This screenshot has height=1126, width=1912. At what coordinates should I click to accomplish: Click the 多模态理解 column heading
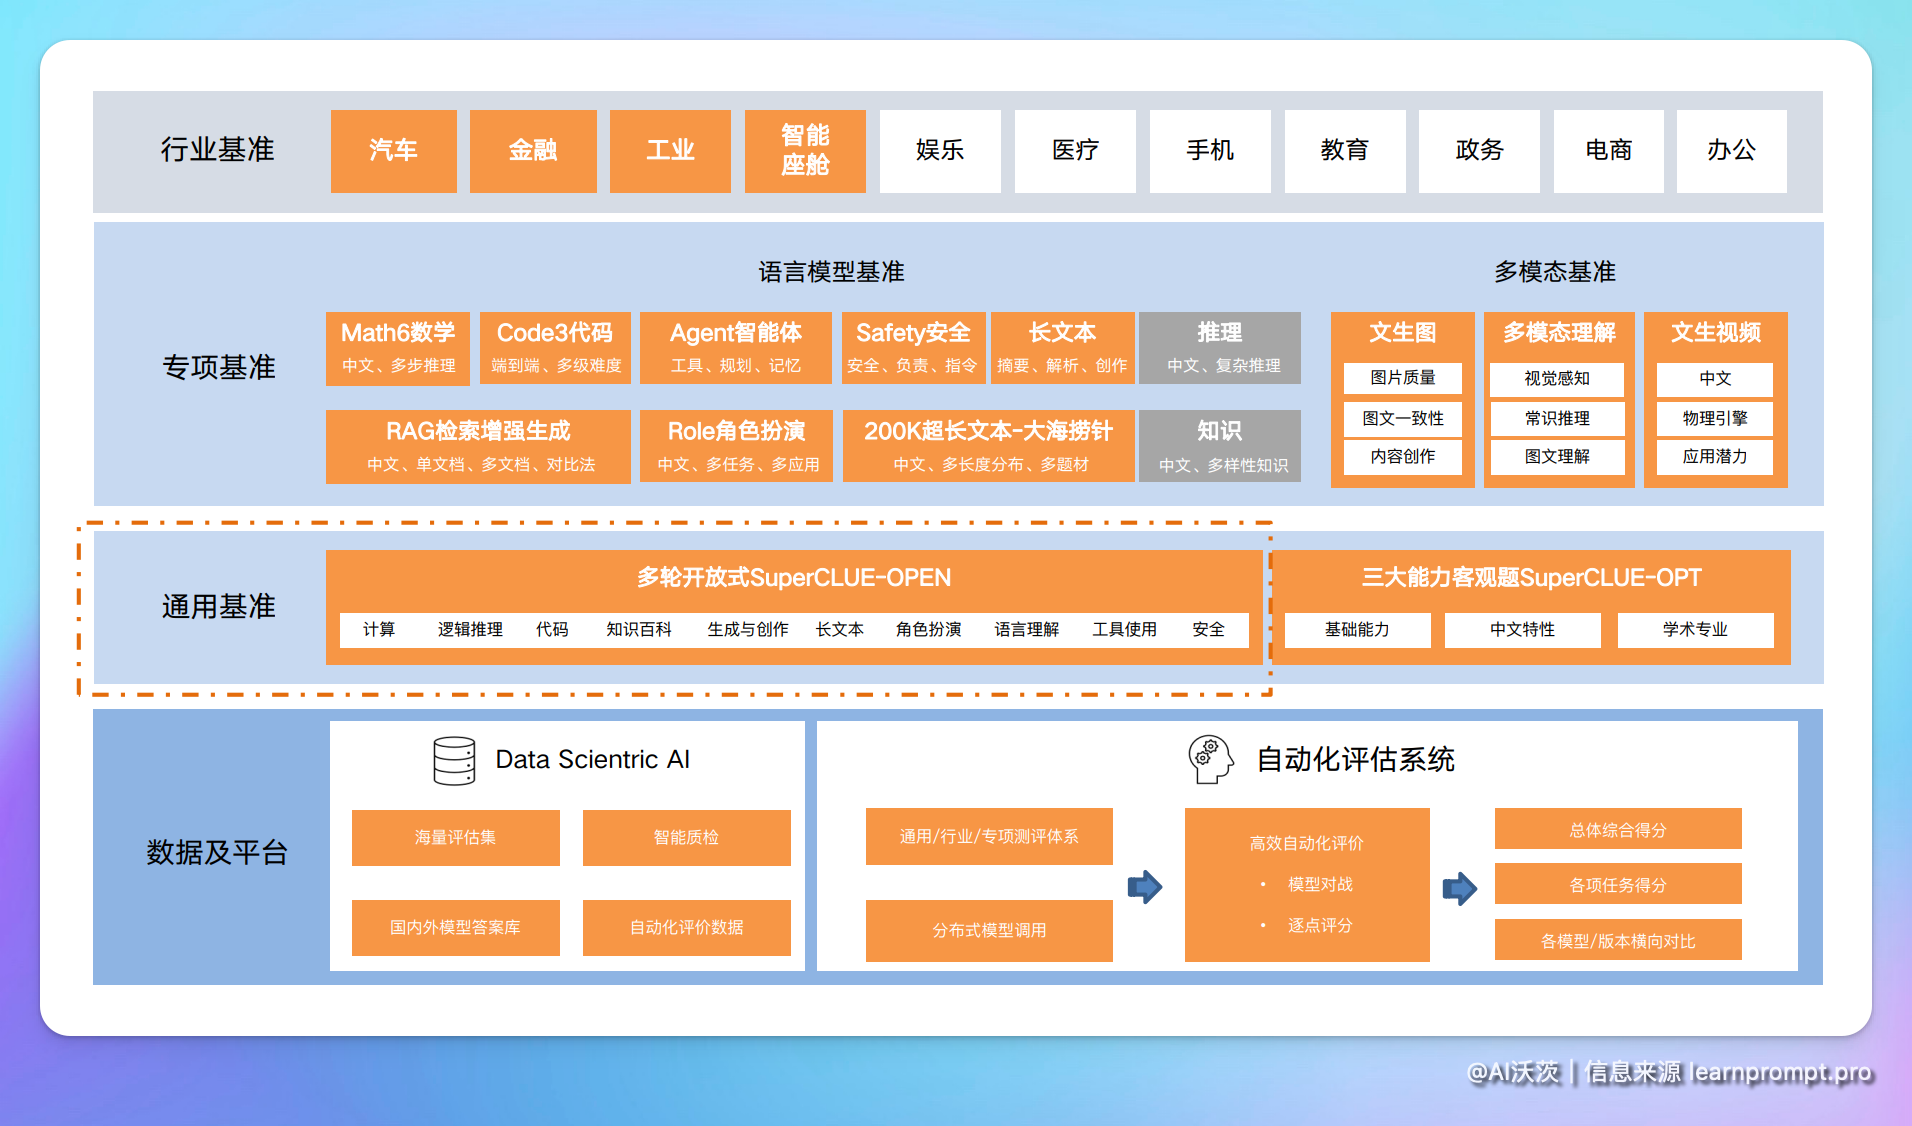tap(1559, 333)
